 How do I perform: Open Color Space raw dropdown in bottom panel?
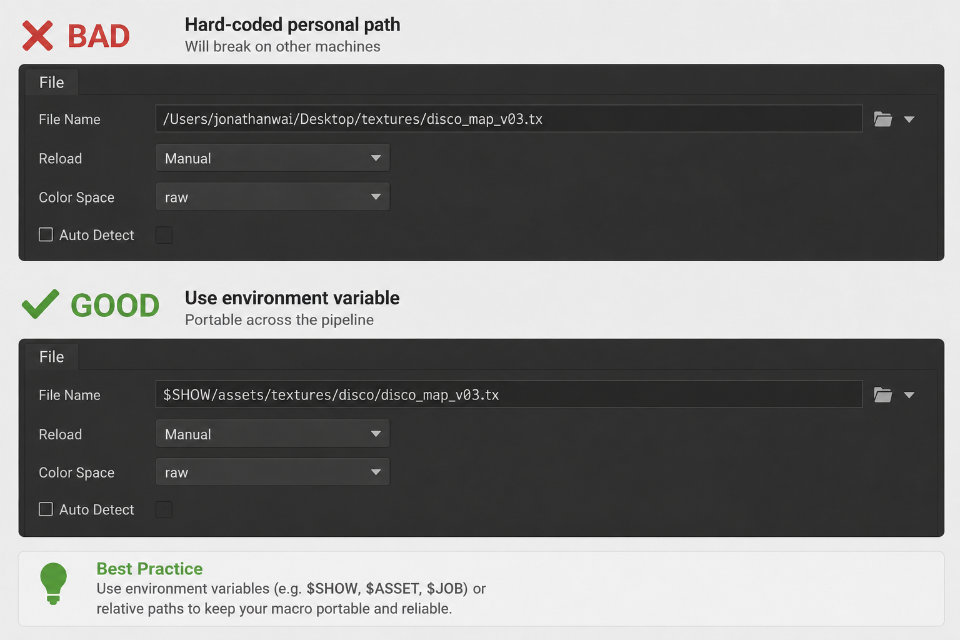point(272,472)
